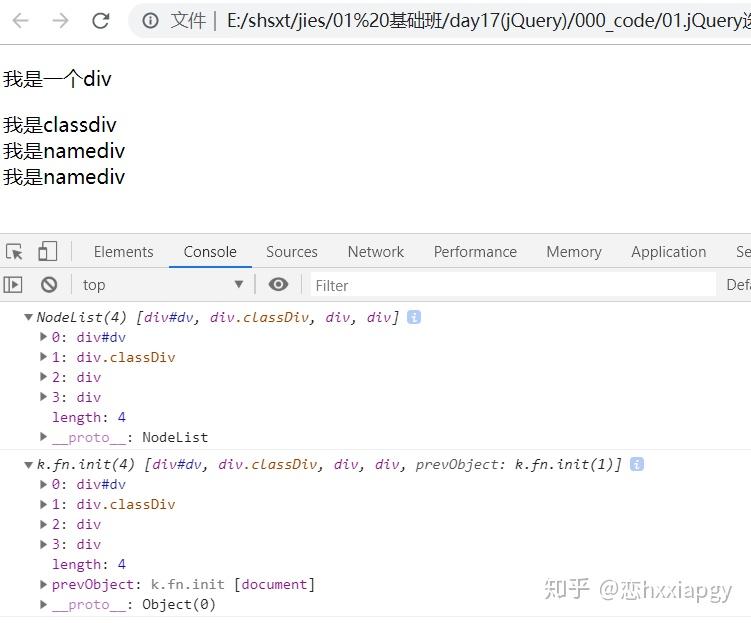The image size is (751, 623).
Task: Focus the console Filter field
Action: pos(513,285)
